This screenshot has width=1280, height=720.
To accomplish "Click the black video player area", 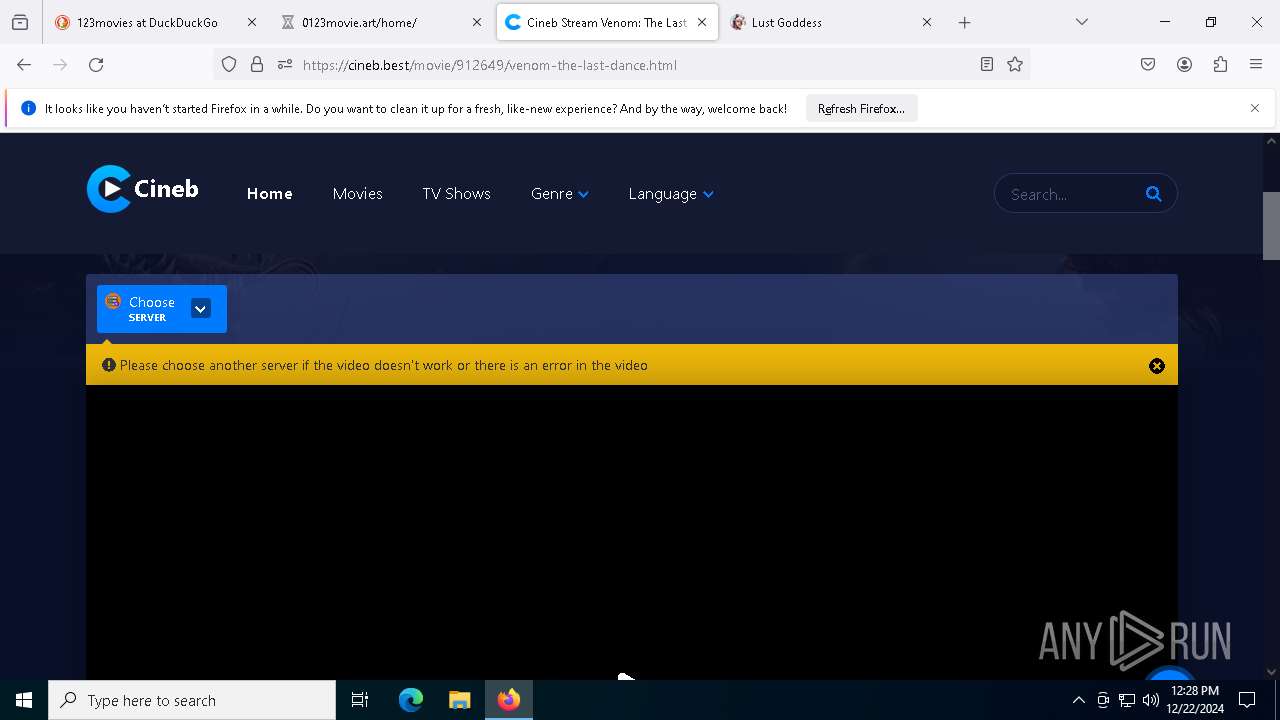I will [631, 532].
